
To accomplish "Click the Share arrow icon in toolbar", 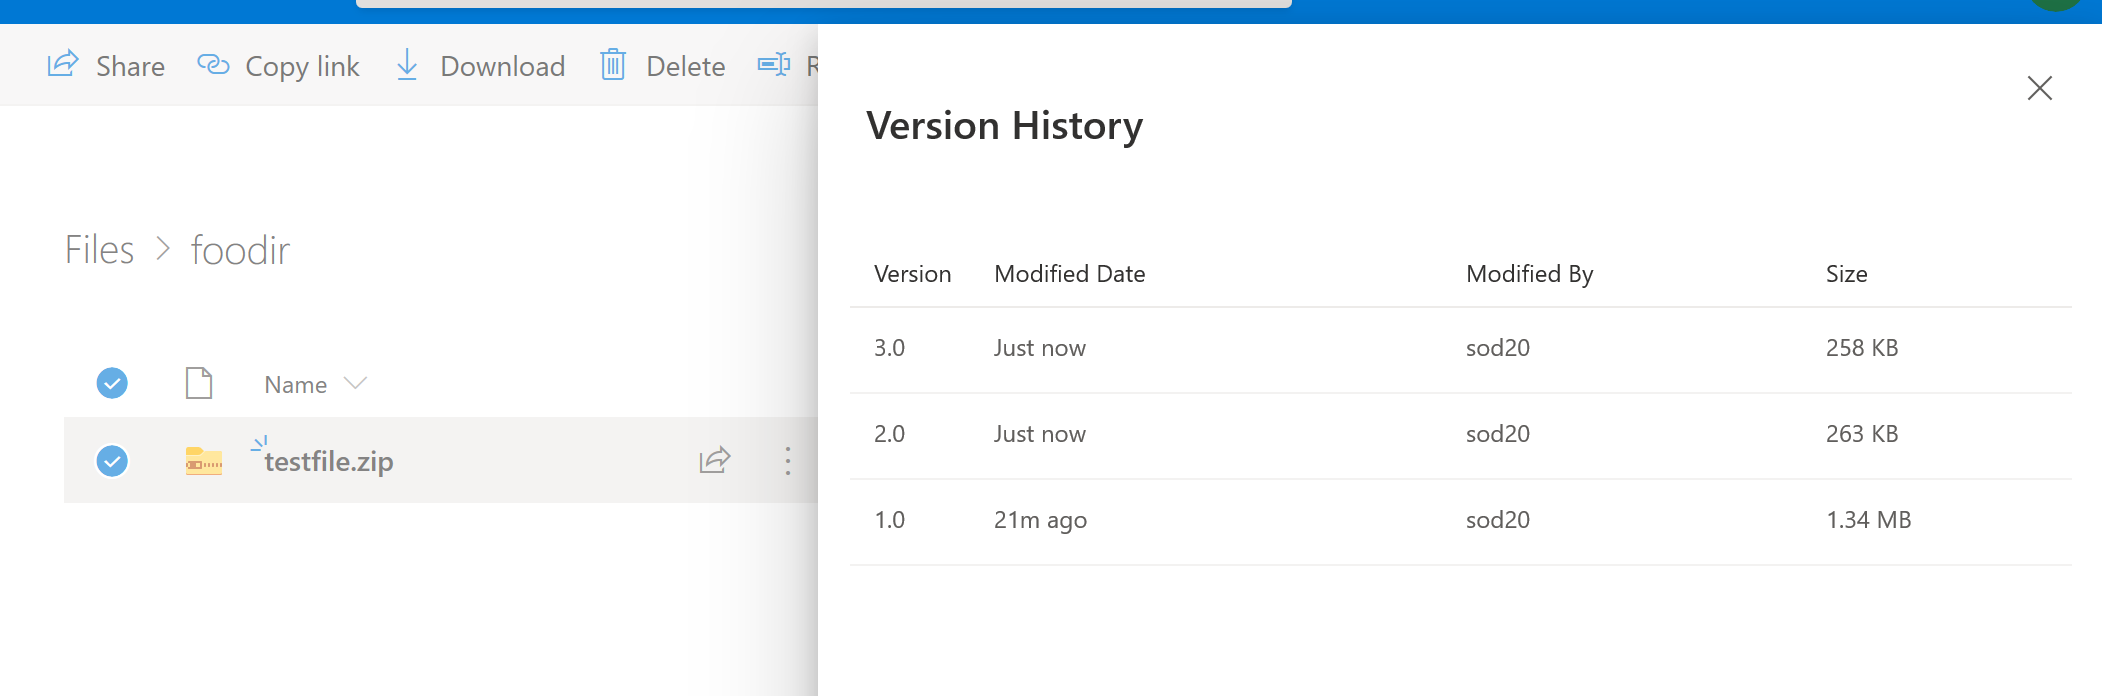I will click(63, 64).
